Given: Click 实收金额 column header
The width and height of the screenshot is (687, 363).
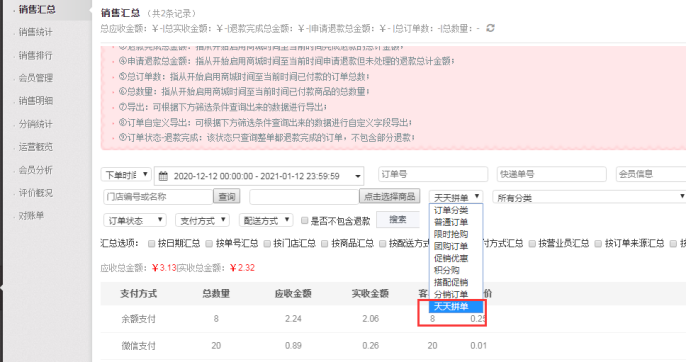Looking at the screenshot, I should [x=370, y=293].
